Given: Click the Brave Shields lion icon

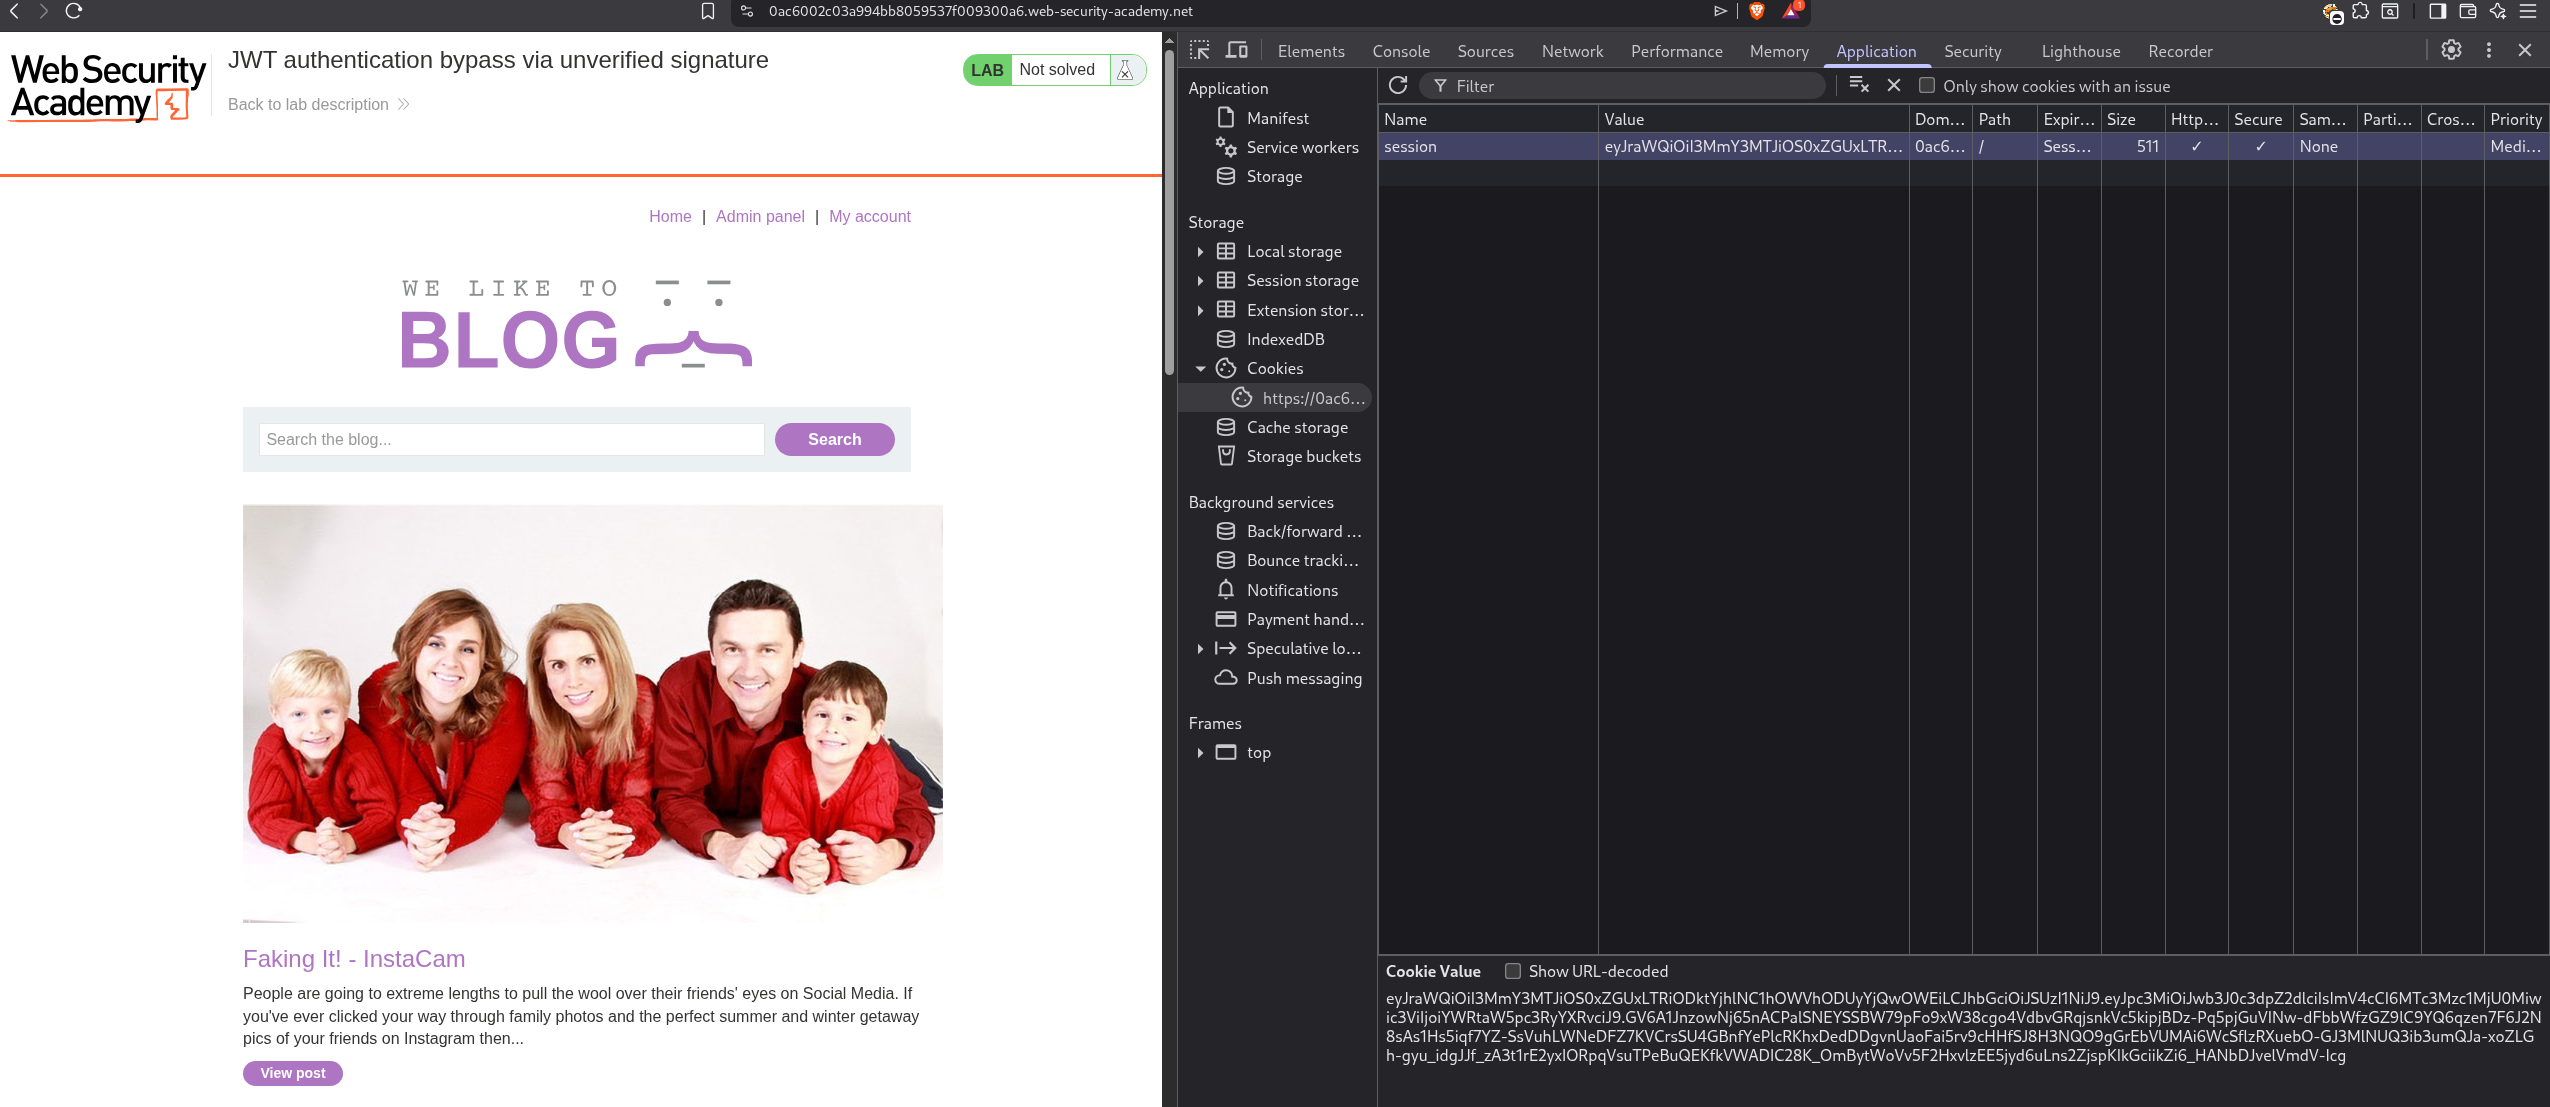Looking at the screenshot, I should point(1757,11).
